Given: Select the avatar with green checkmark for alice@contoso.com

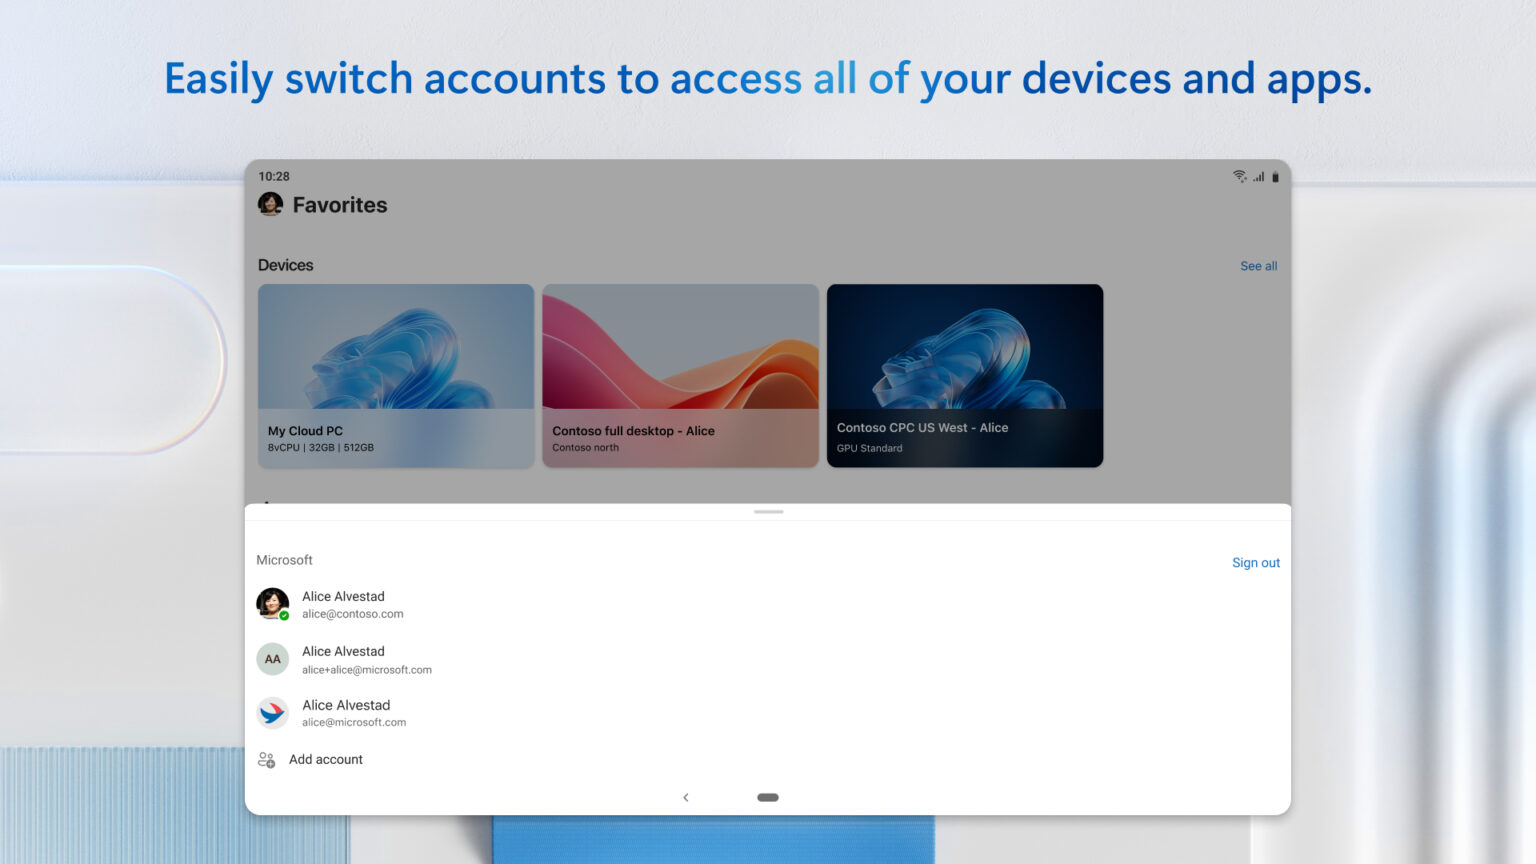Looking at the screenshot, I should click(x=272, y=604).
